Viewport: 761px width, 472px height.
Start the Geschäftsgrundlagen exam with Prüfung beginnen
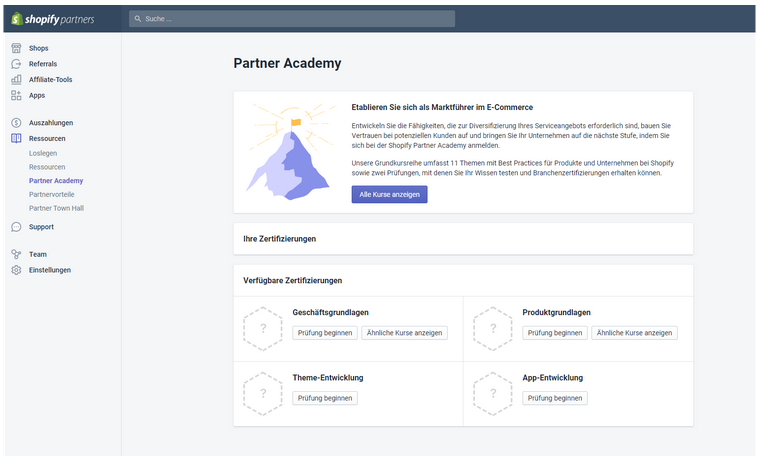[x=325, y=333]
